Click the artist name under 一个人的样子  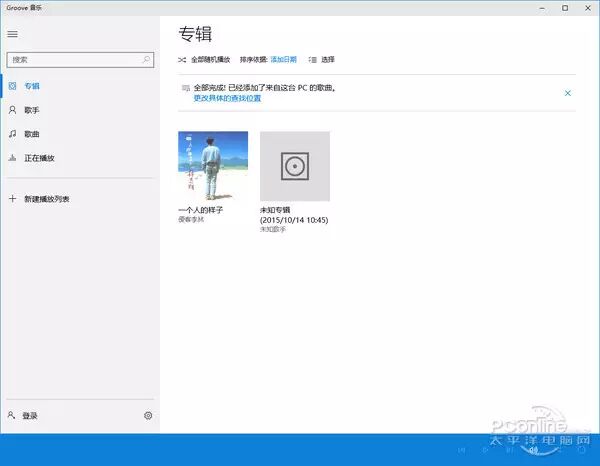(x=191, y=220)
